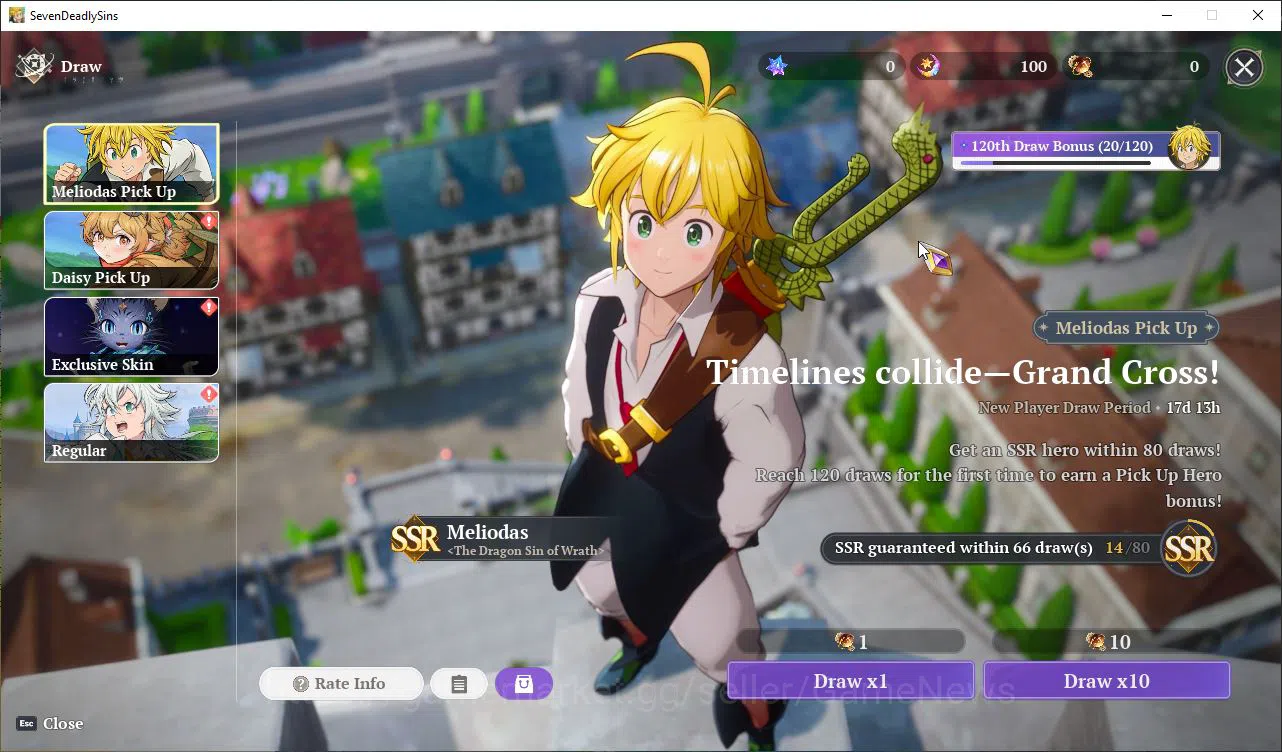Click the blue star currency icon

pos(777,66)
